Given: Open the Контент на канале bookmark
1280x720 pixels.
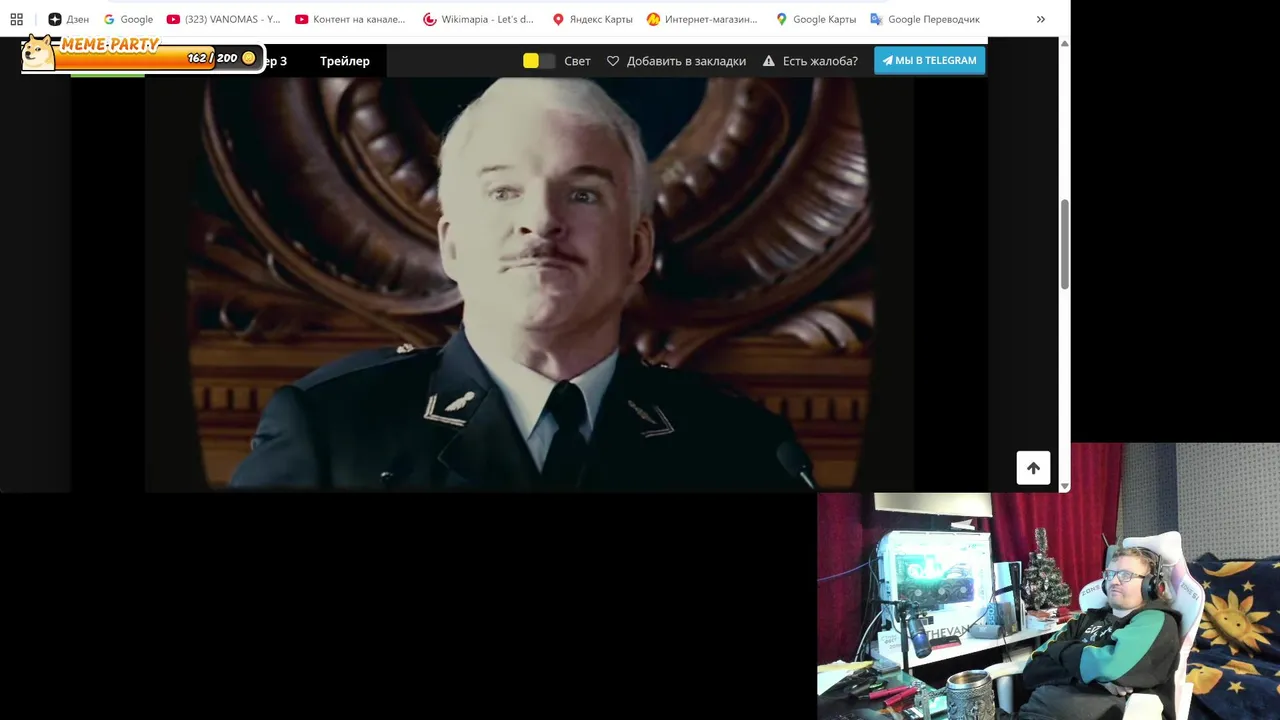Looking at the screenshot, I should coord(350,19).
